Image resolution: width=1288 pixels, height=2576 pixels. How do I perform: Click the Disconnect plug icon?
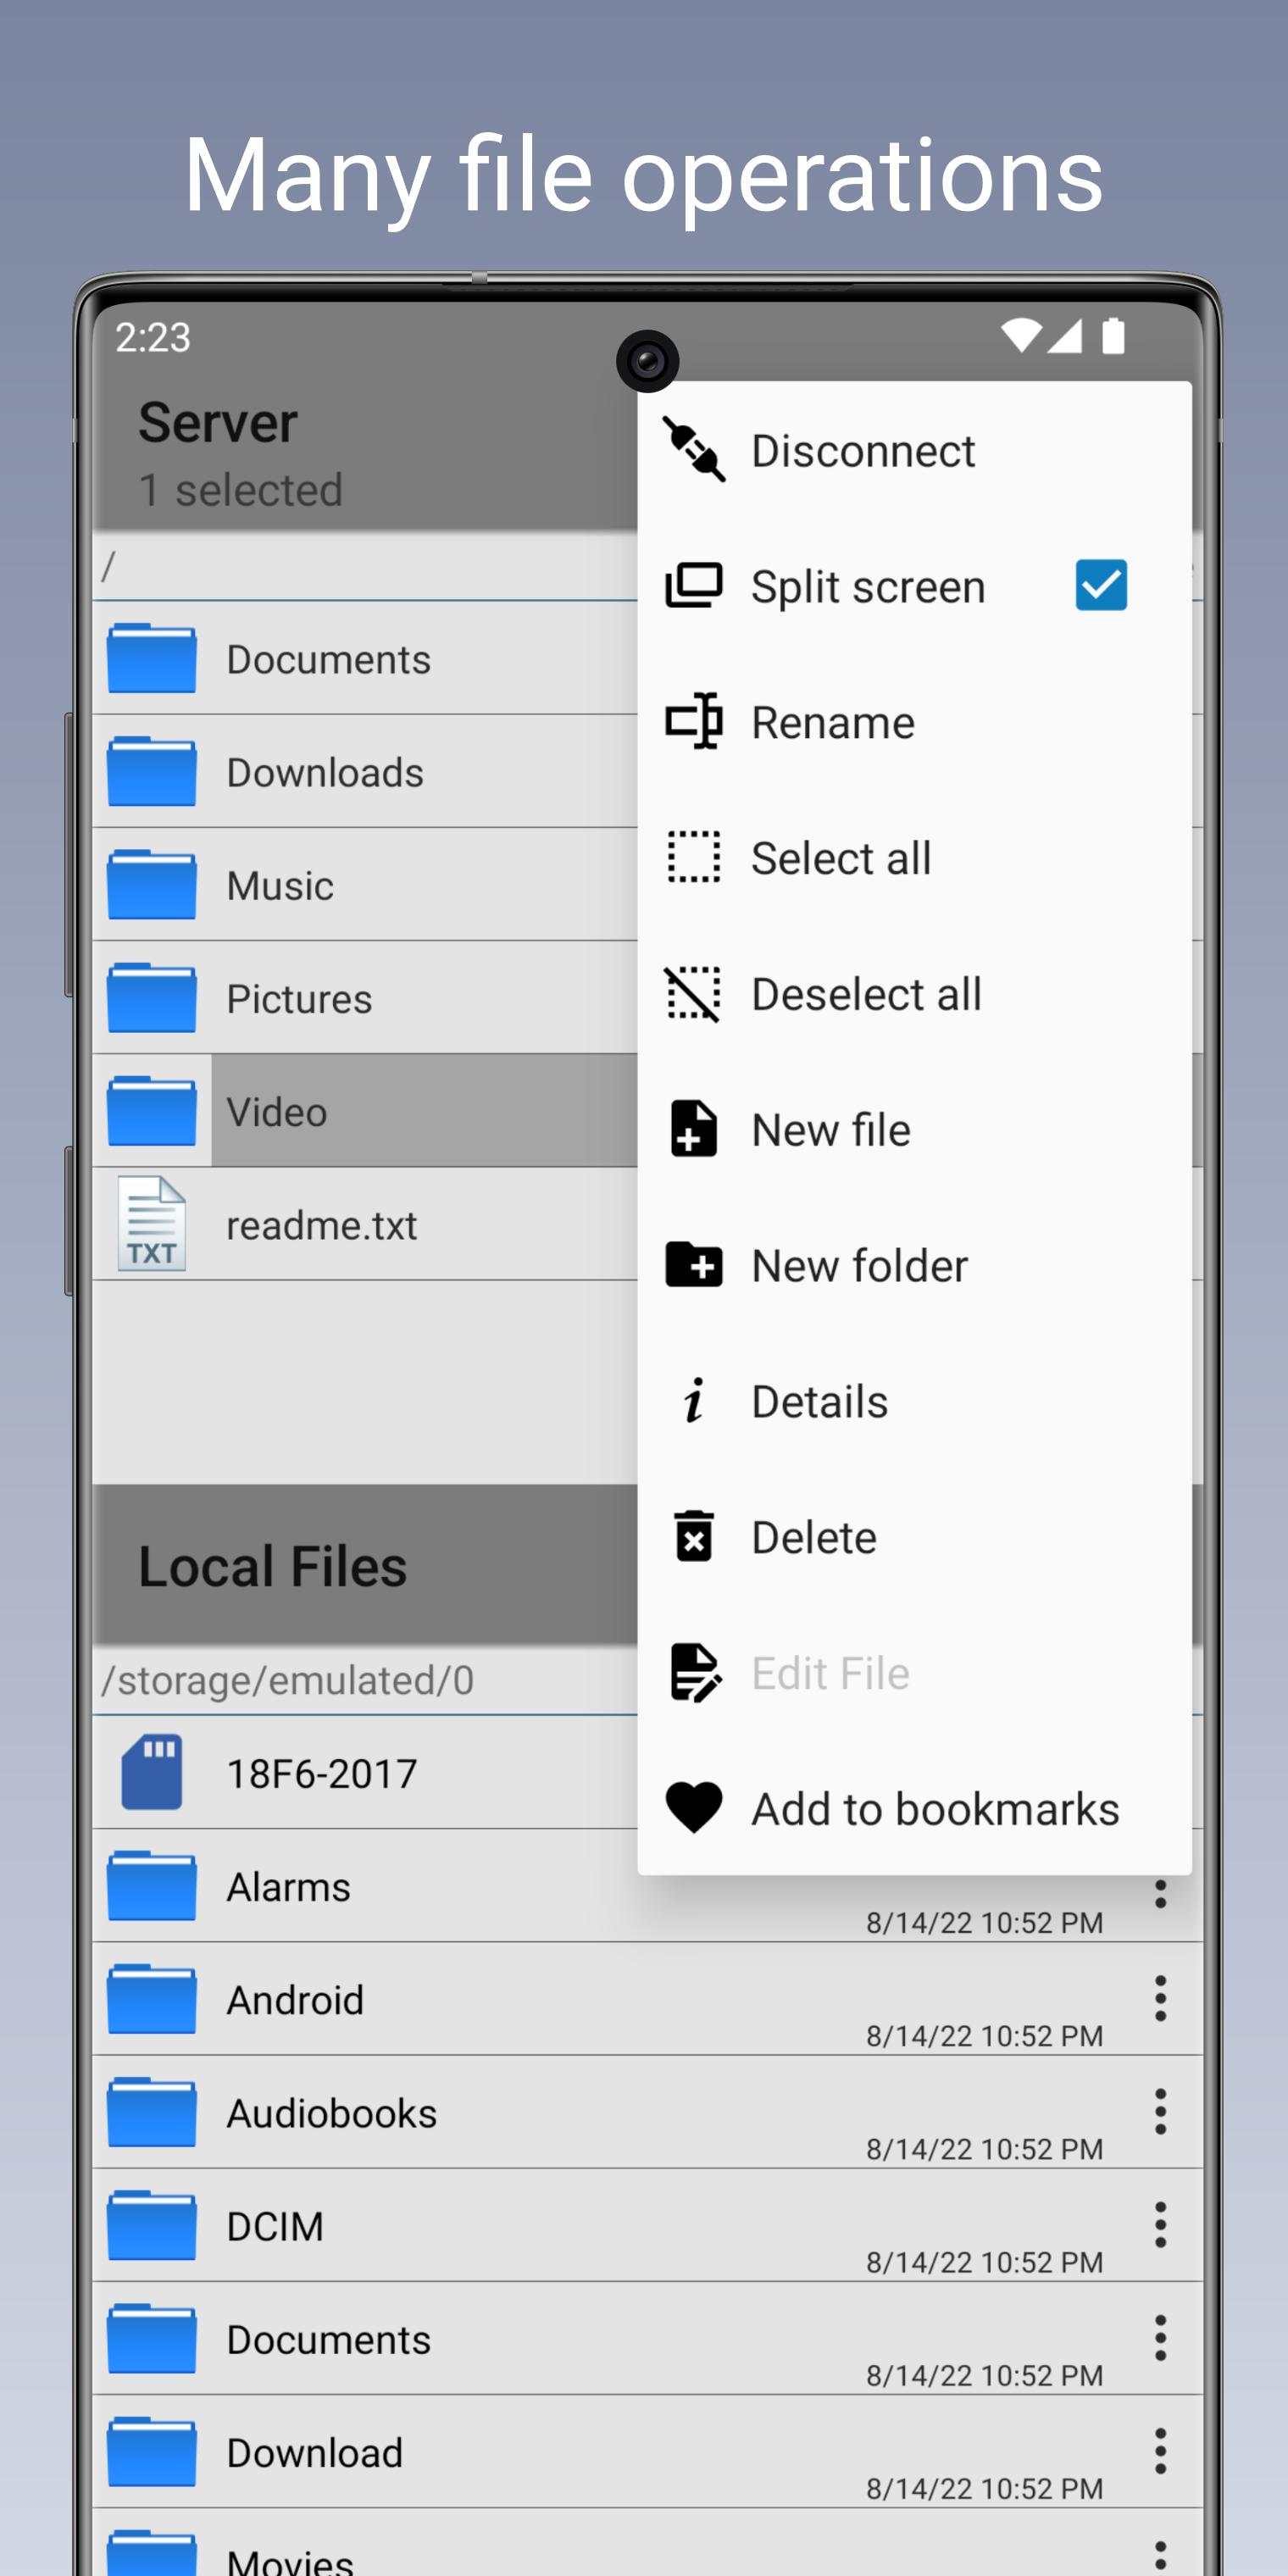click(693, 450)
